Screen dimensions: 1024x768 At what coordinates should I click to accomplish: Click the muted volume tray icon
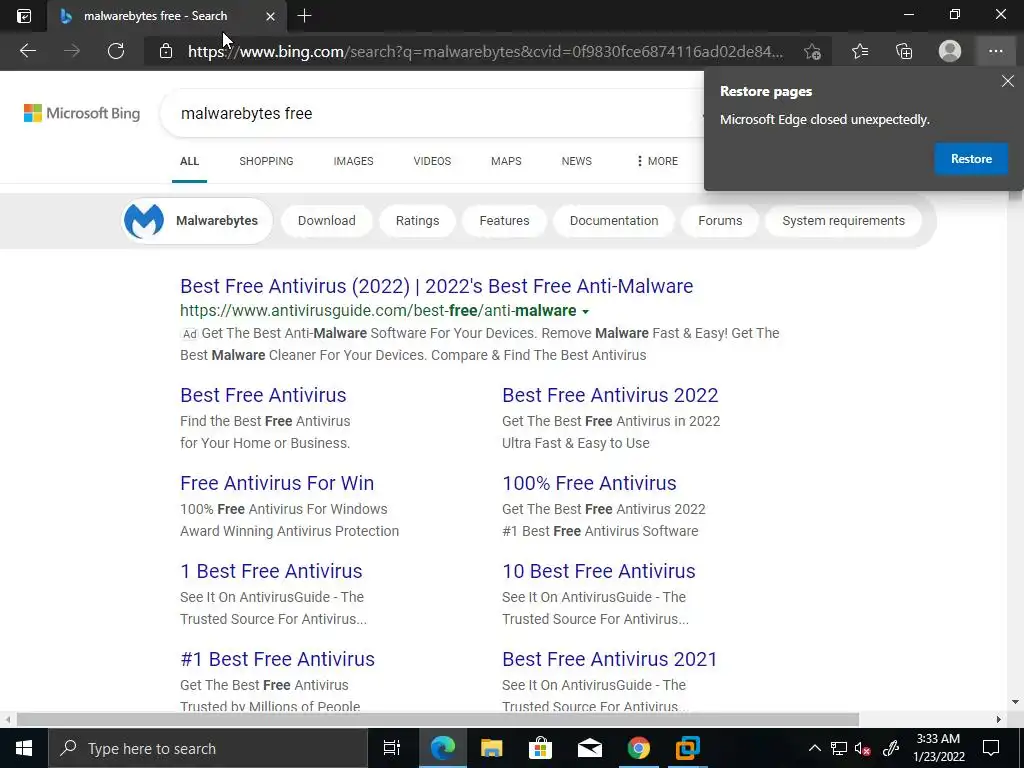(863, 749)
